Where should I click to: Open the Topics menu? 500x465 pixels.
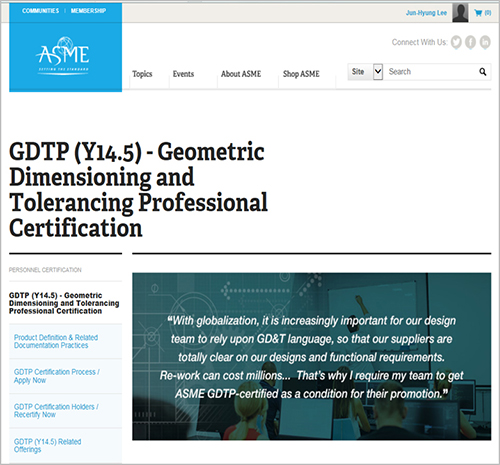[x=142, y=74]
